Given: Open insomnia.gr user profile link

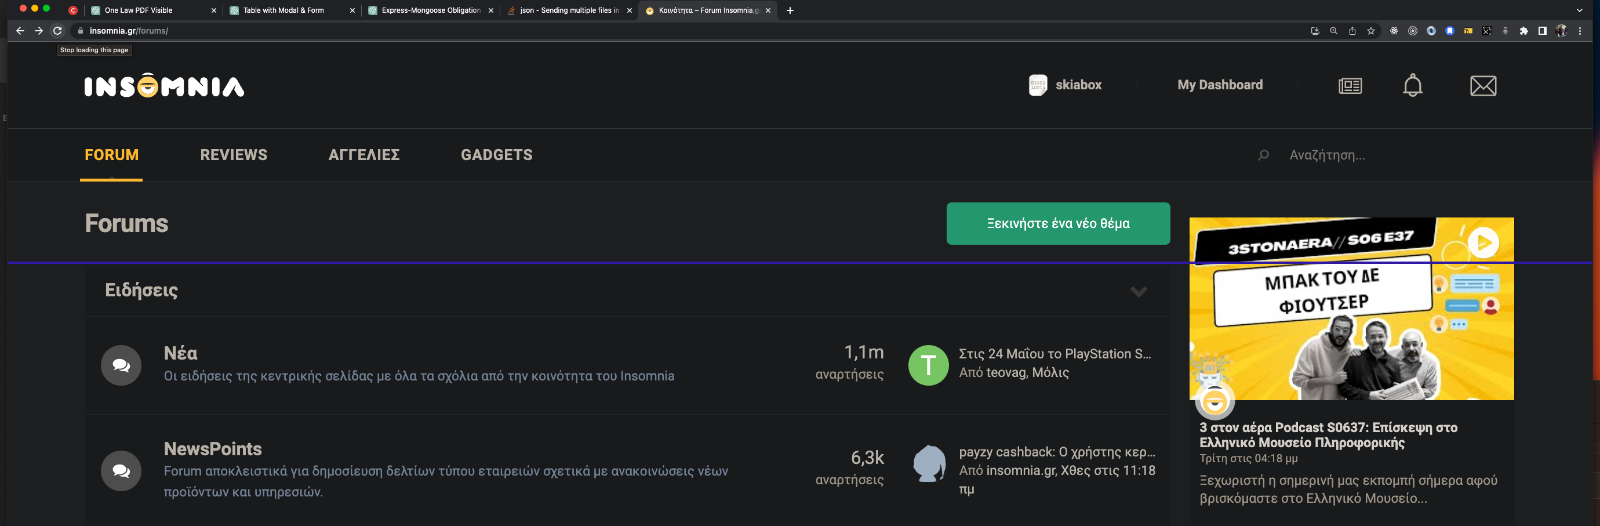Looking at the screenshot, I should (x=1021, y=470).
